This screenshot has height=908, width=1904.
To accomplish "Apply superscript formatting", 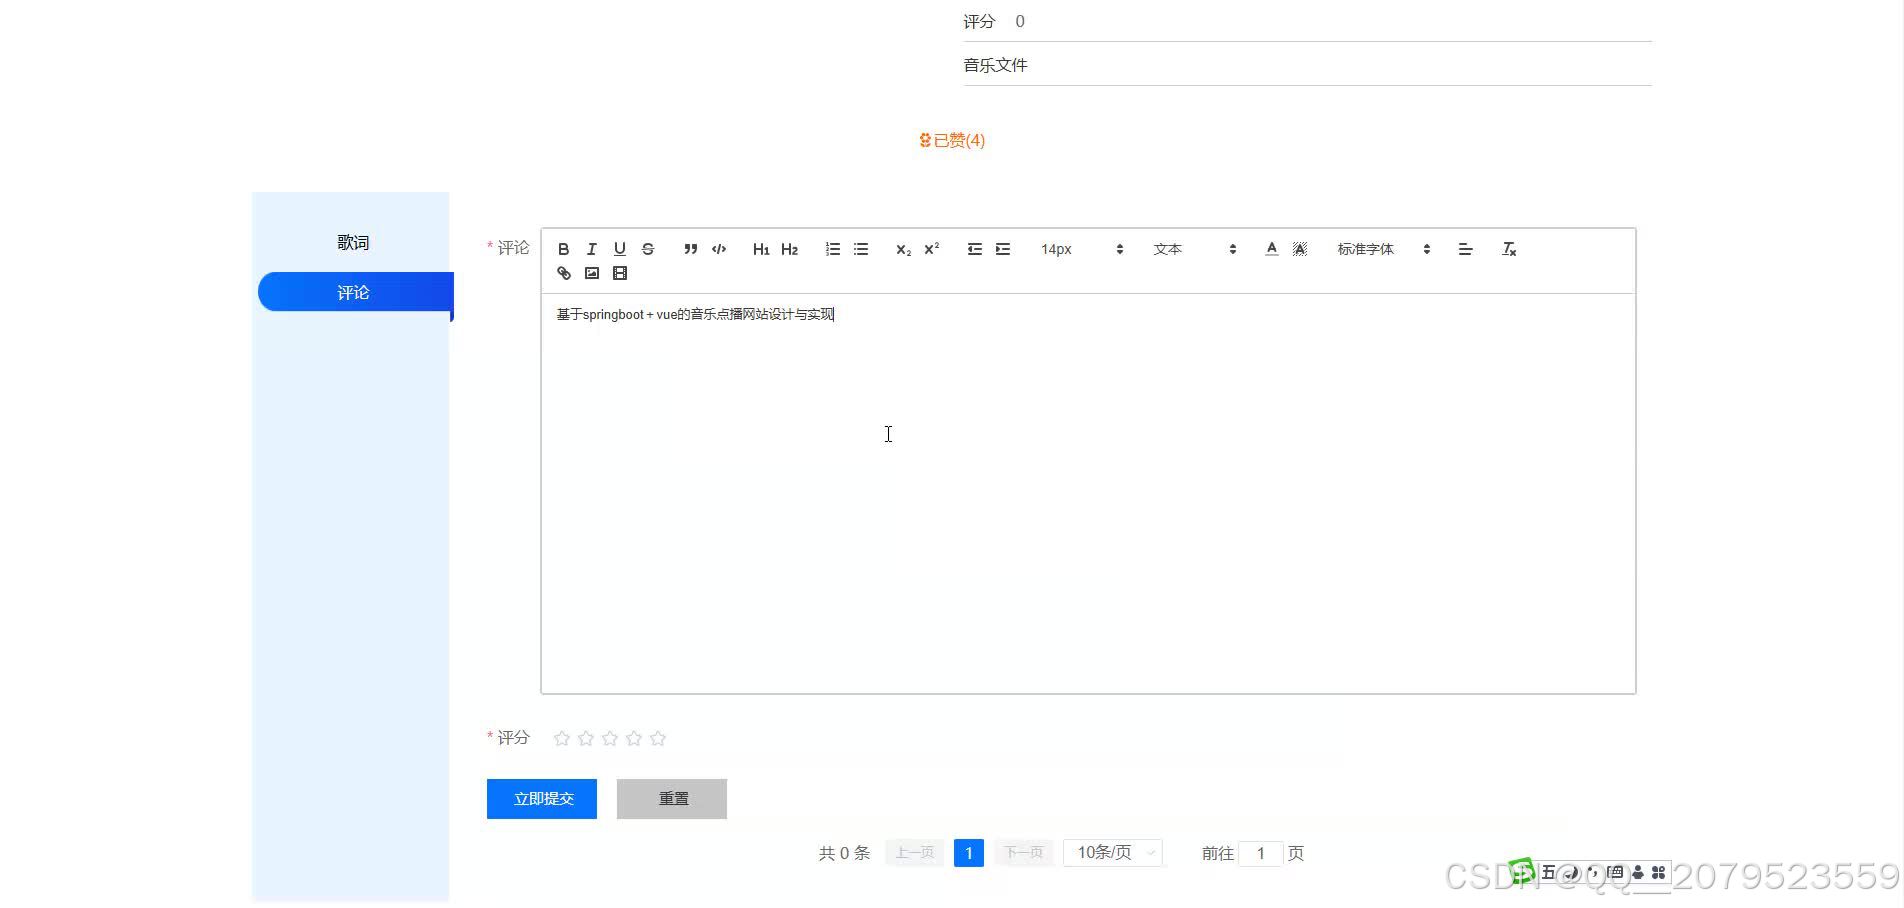I will (x=931, y=249).
